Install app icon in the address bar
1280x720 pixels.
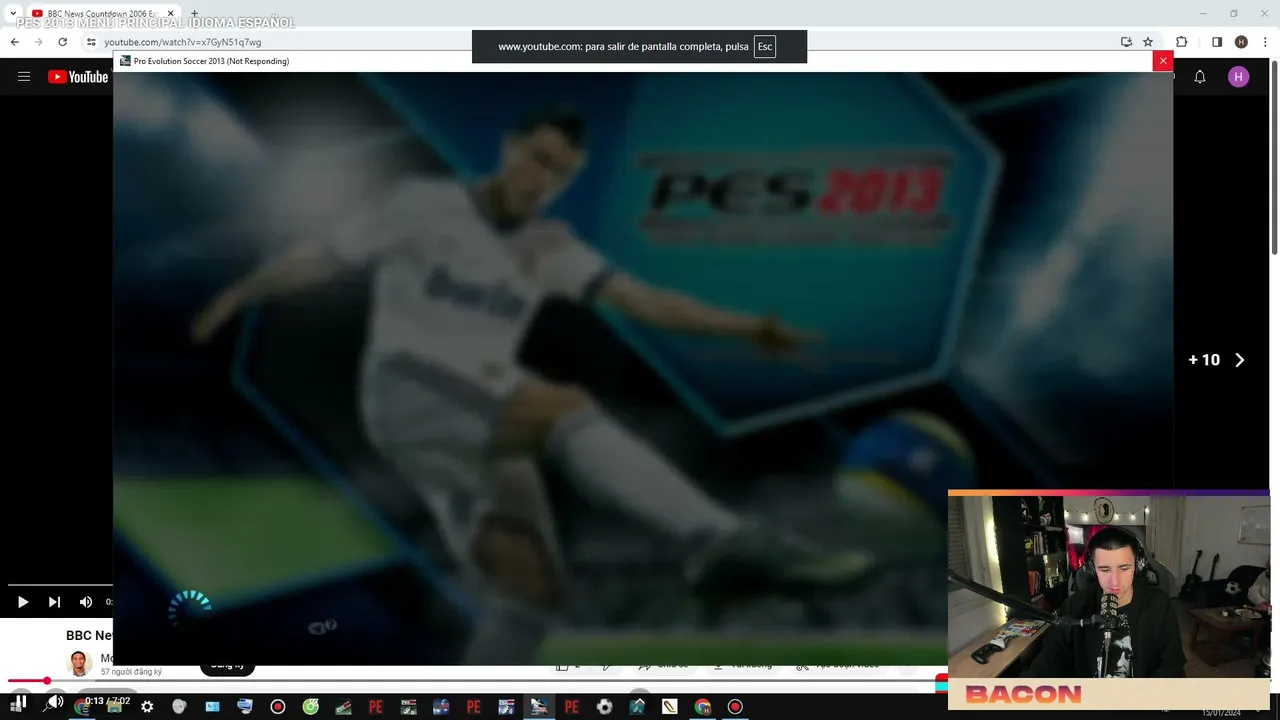(x=1126, y=42)
